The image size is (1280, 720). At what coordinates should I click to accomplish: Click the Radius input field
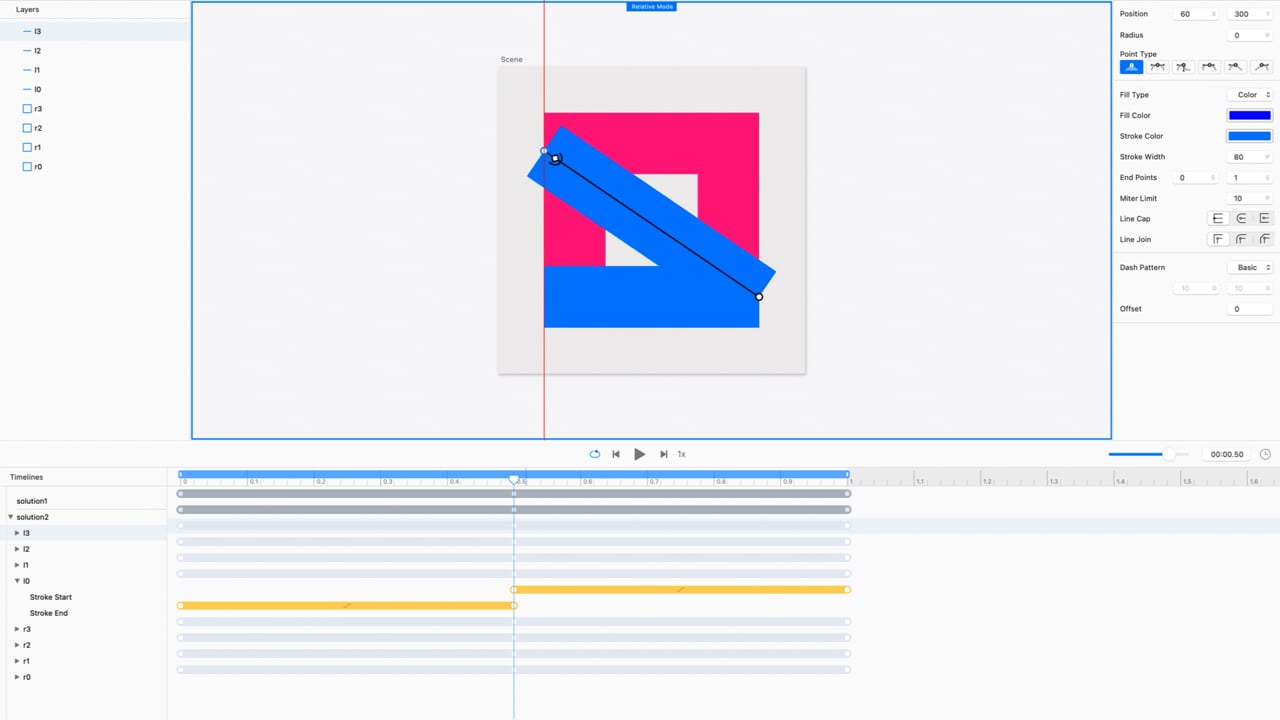(1250, 35)
